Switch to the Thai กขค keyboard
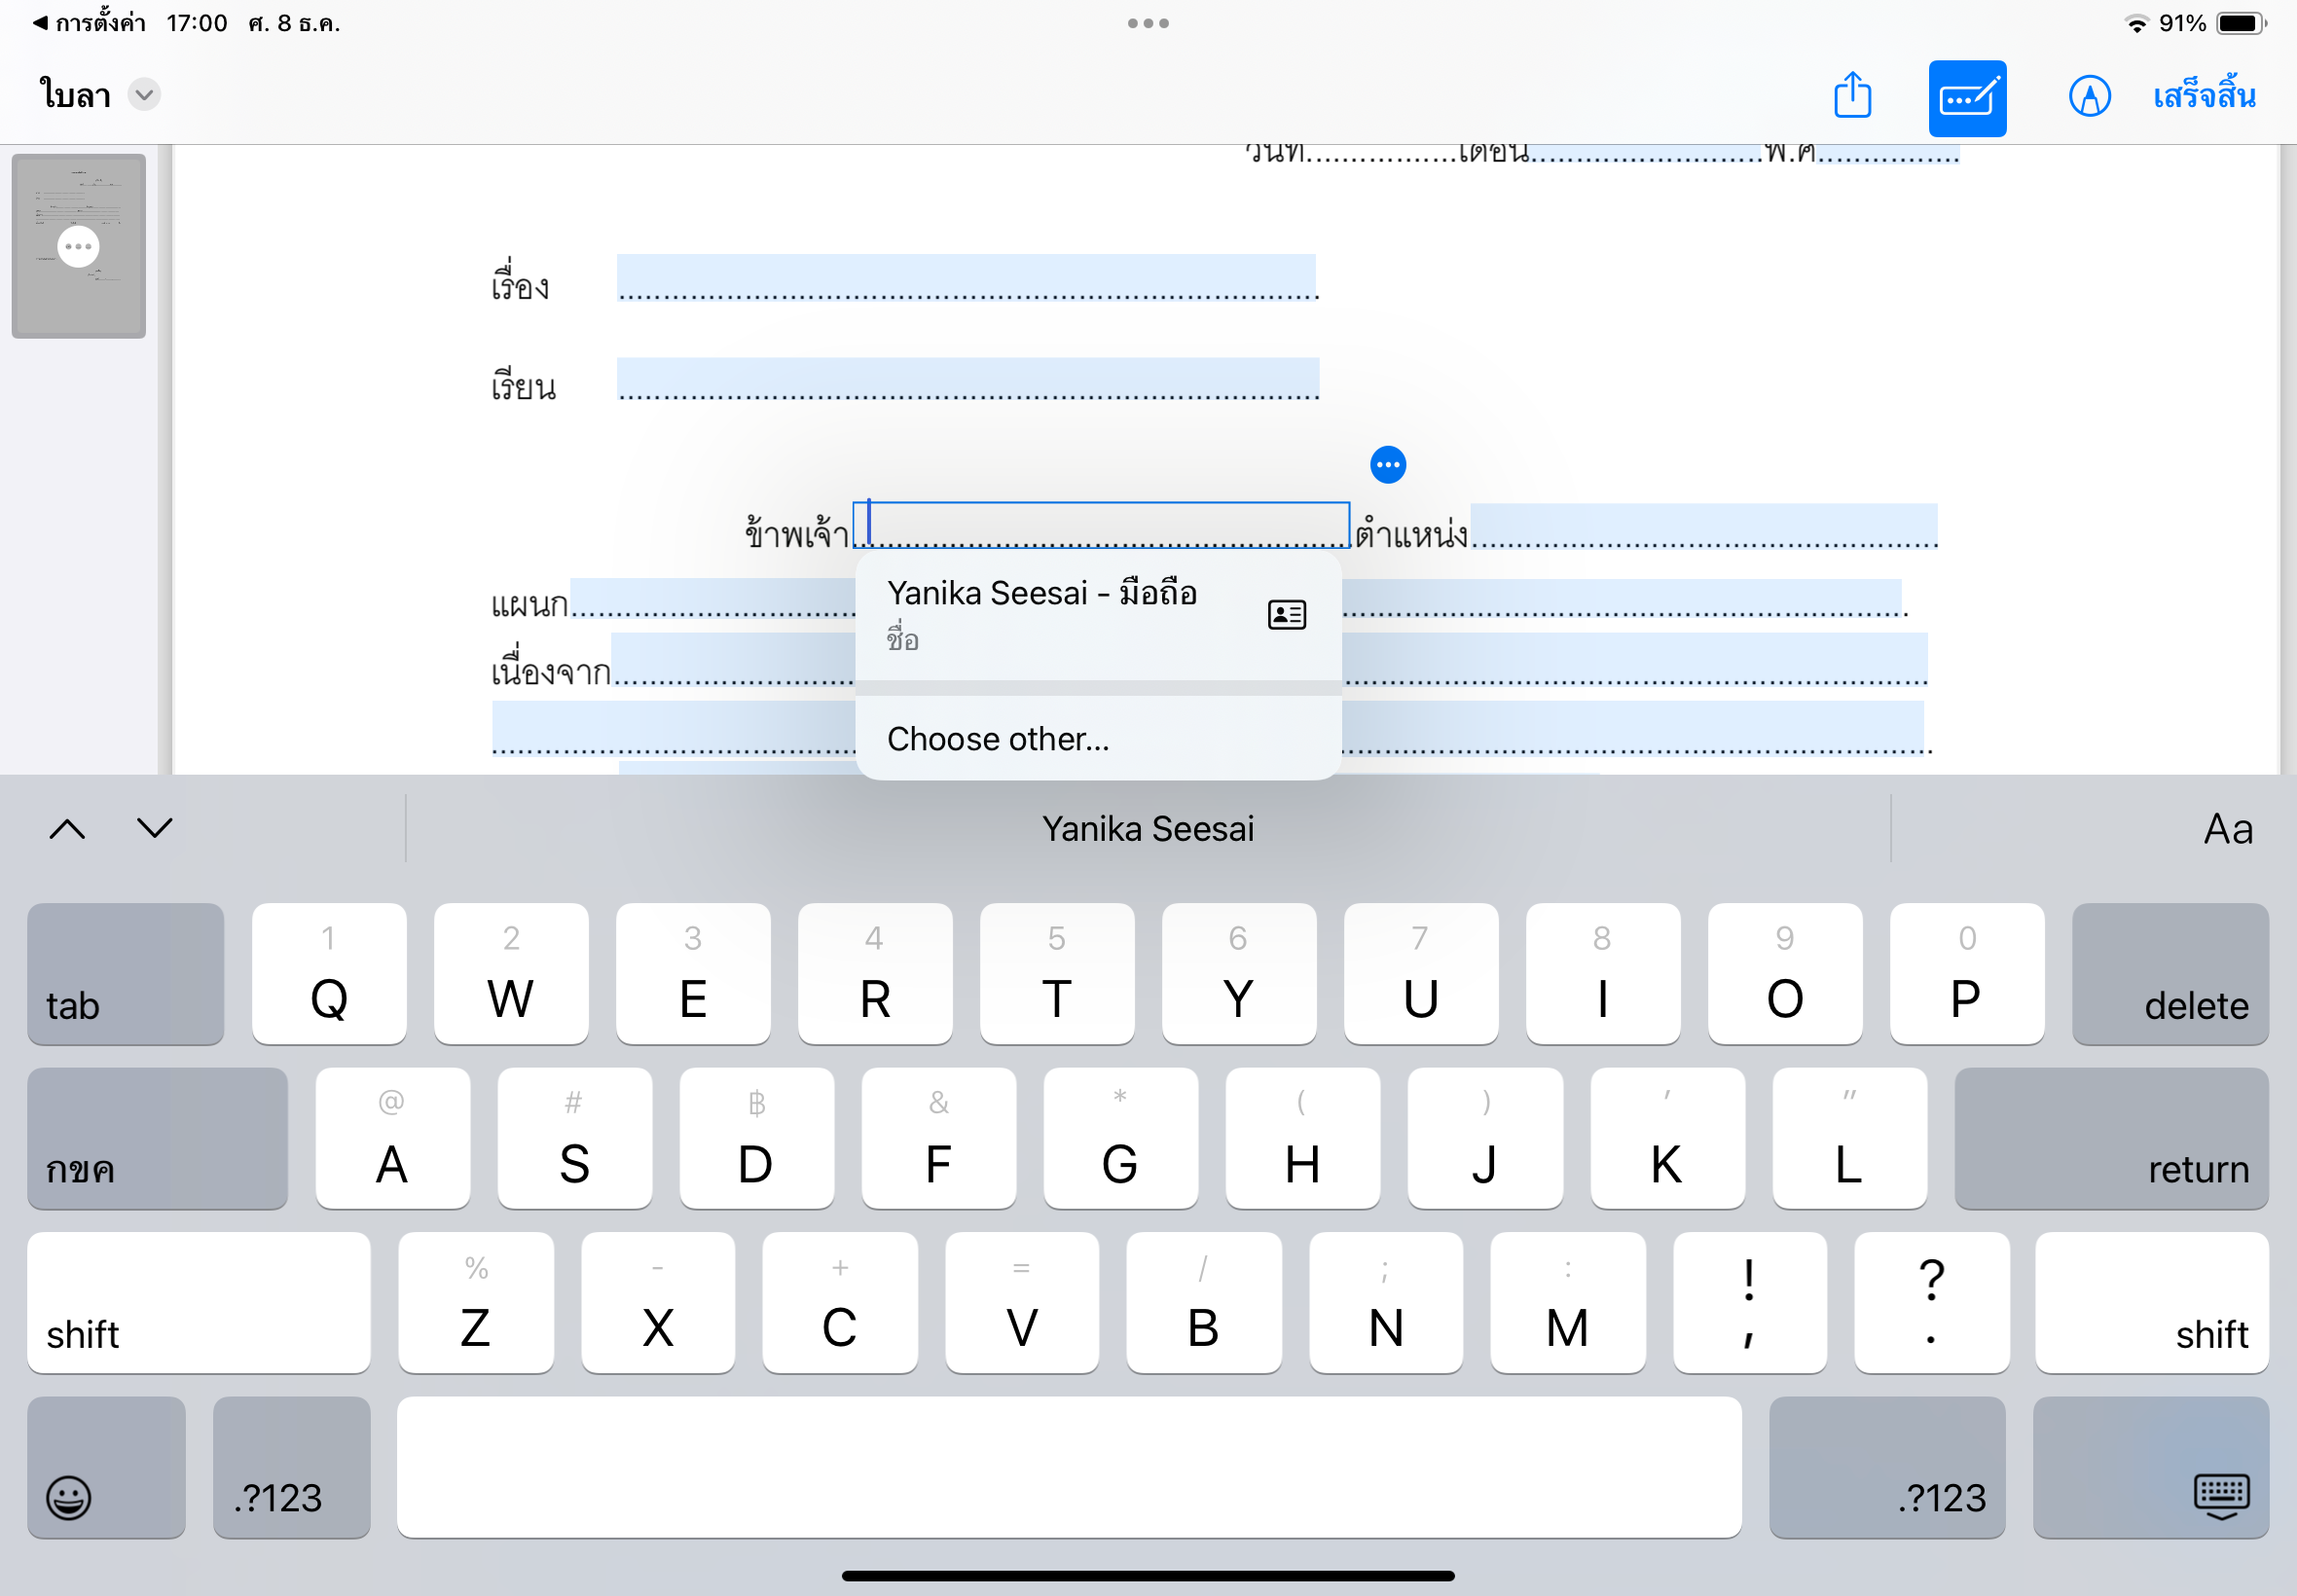This screenshot has width=2297, height=1596. tap(157, 1139)
